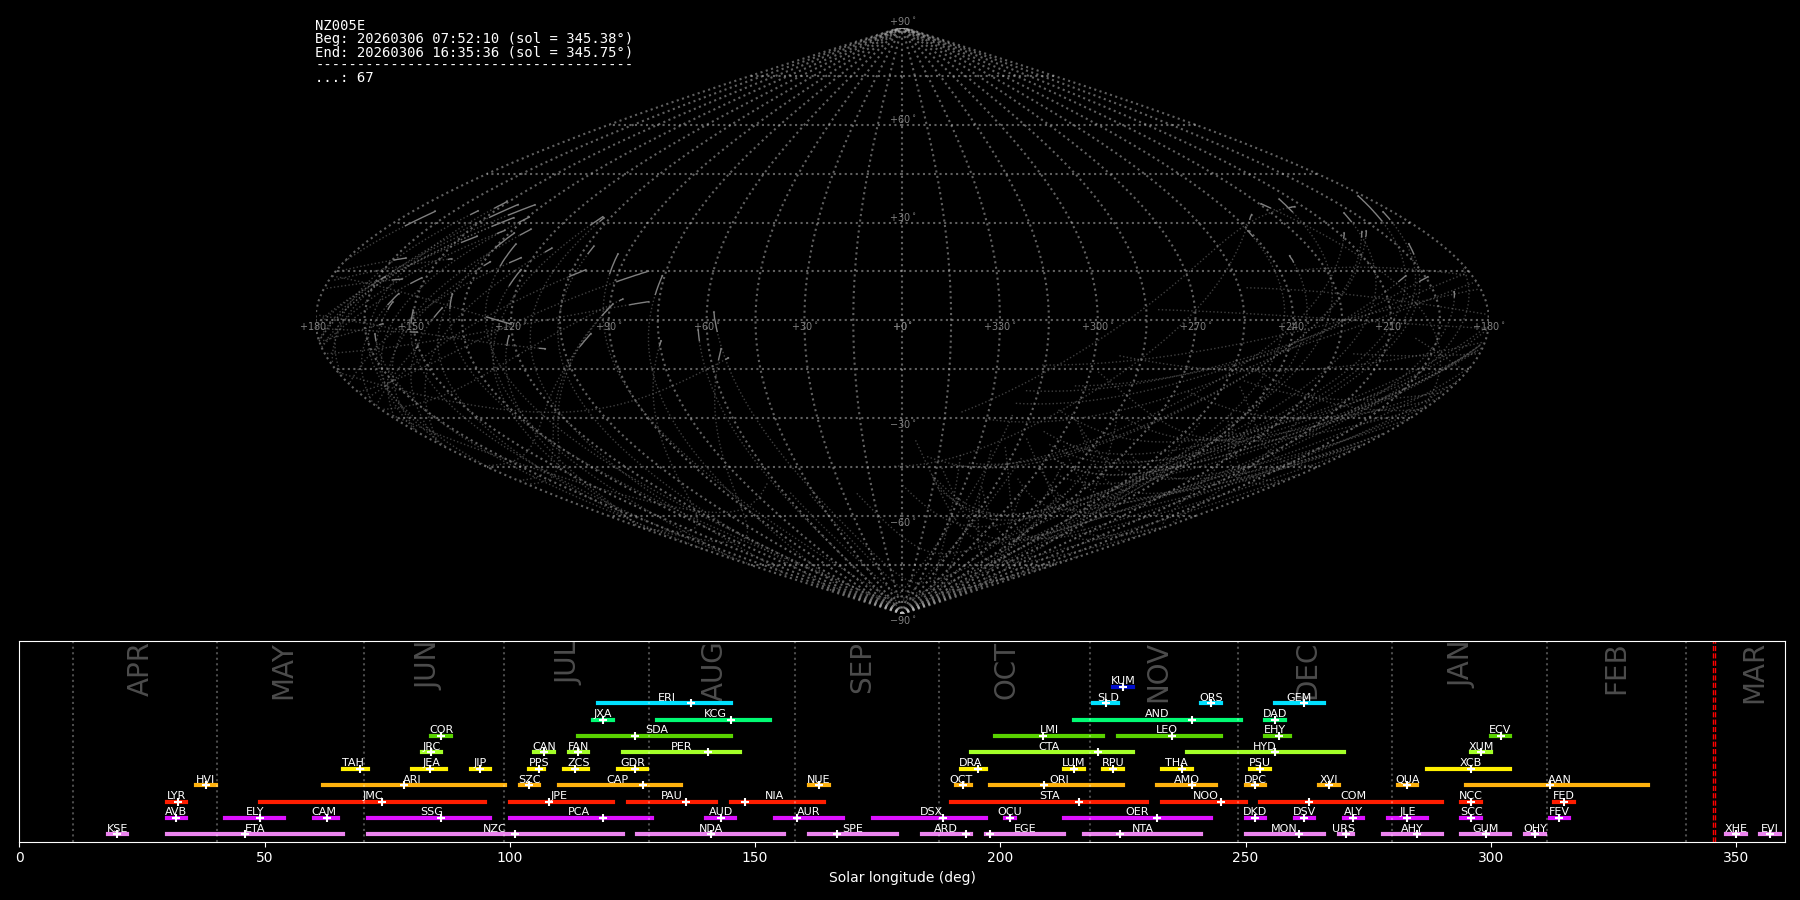The width and height of the screenshot is (1800, 900).
Task: Click the 200 tick on longitude axis
Action: tap(1000, 857)
